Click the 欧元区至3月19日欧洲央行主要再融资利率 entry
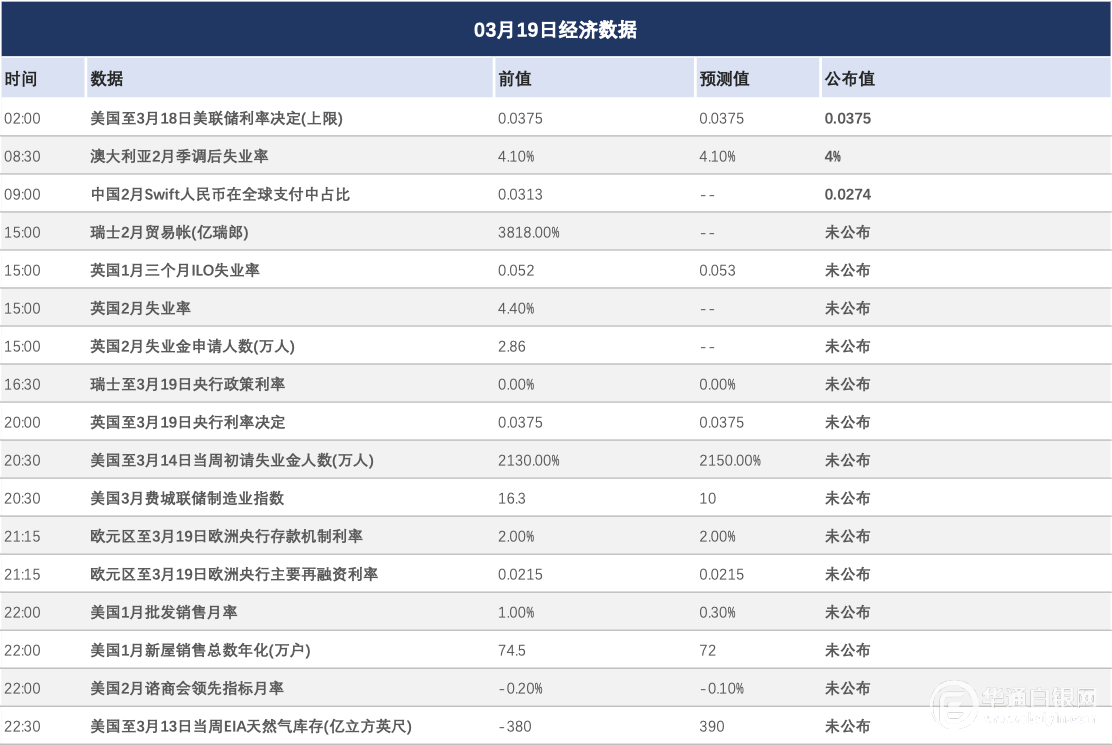 (x=234, y=574)
